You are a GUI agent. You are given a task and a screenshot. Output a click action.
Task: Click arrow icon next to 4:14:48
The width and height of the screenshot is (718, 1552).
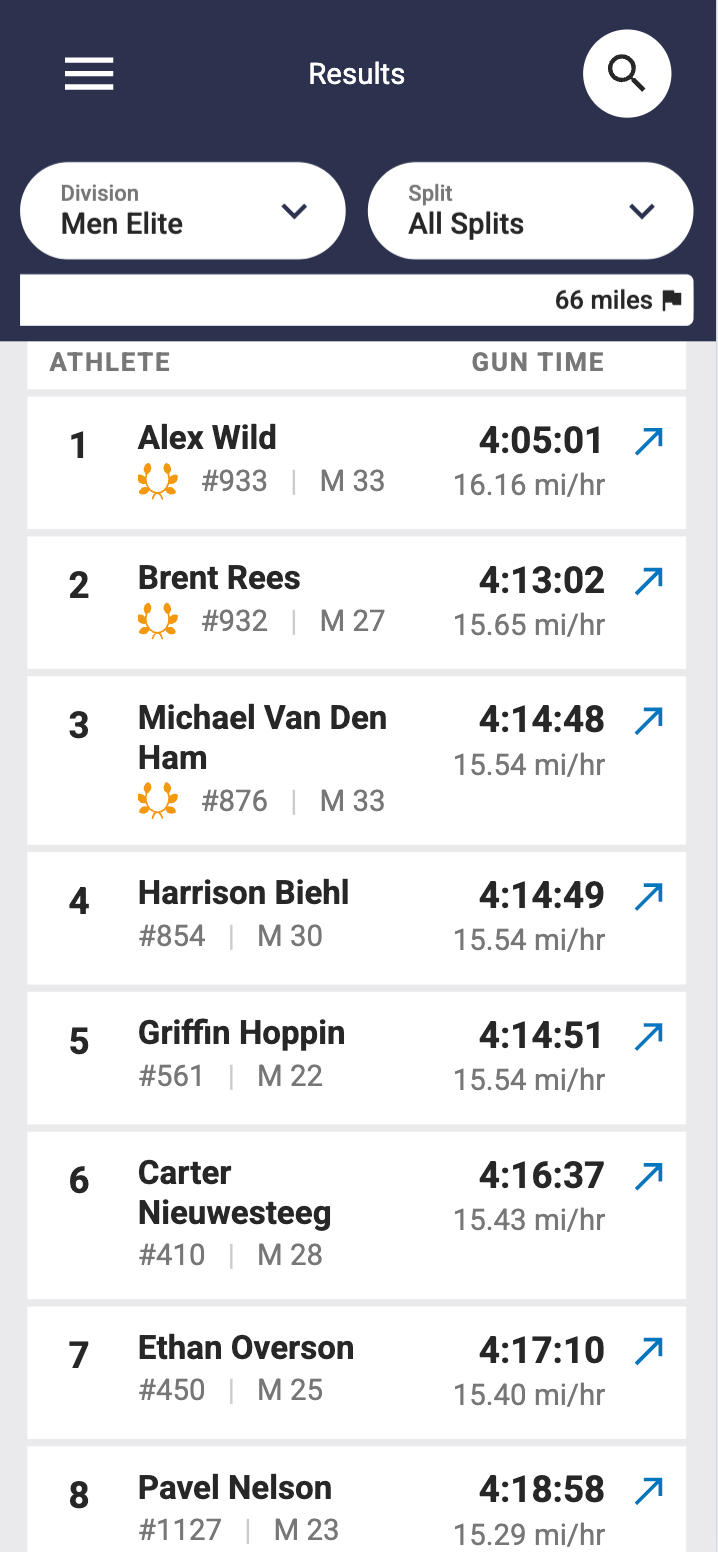[x=649, y=720]
